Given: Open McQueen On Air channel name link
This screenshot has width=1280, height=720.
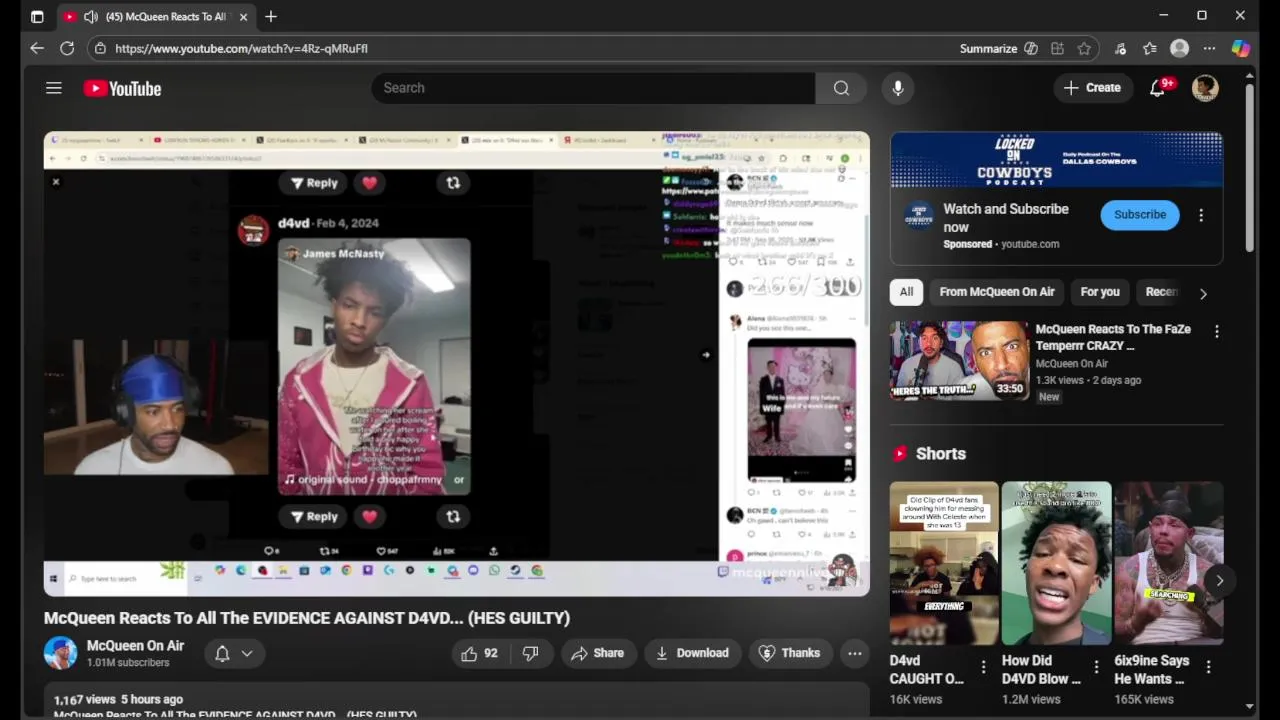Looking at the screenshot, I should coord(135,646).
